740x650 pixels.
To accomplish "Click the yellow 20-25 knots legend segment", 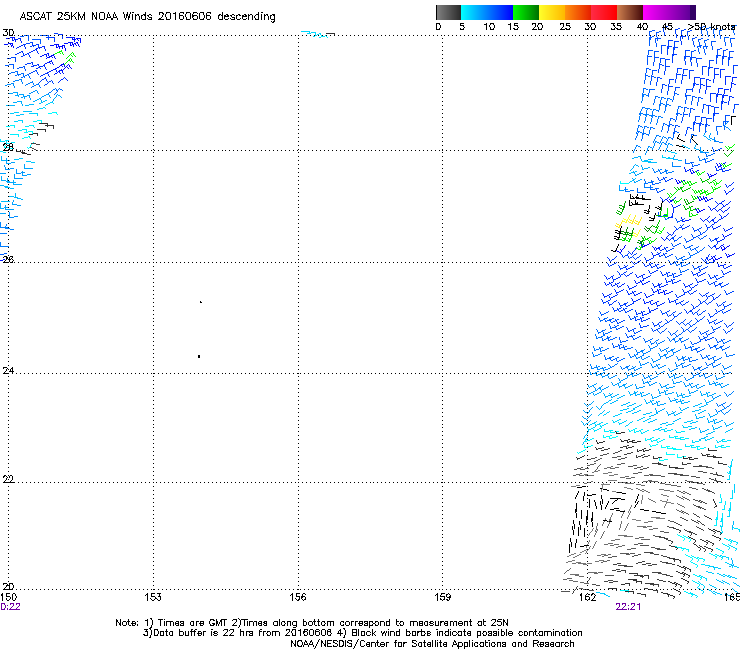I will coord(552,12).
